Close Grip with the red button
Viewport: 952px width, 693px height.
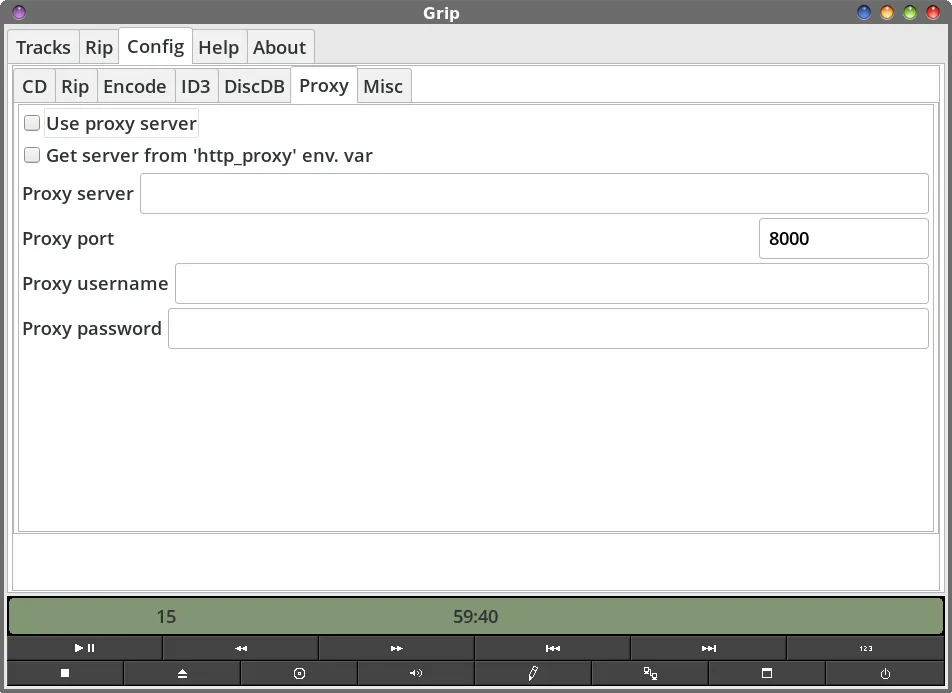coord(933,12)
